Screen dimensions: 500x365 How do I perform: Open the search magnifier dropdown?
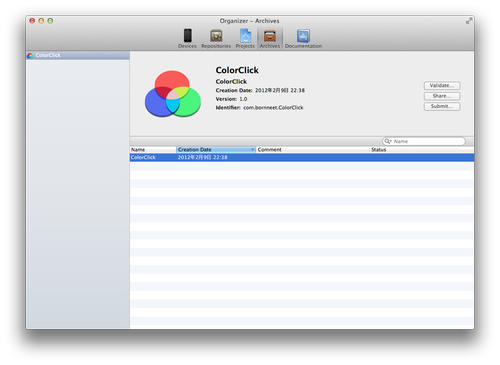(388, 141)
